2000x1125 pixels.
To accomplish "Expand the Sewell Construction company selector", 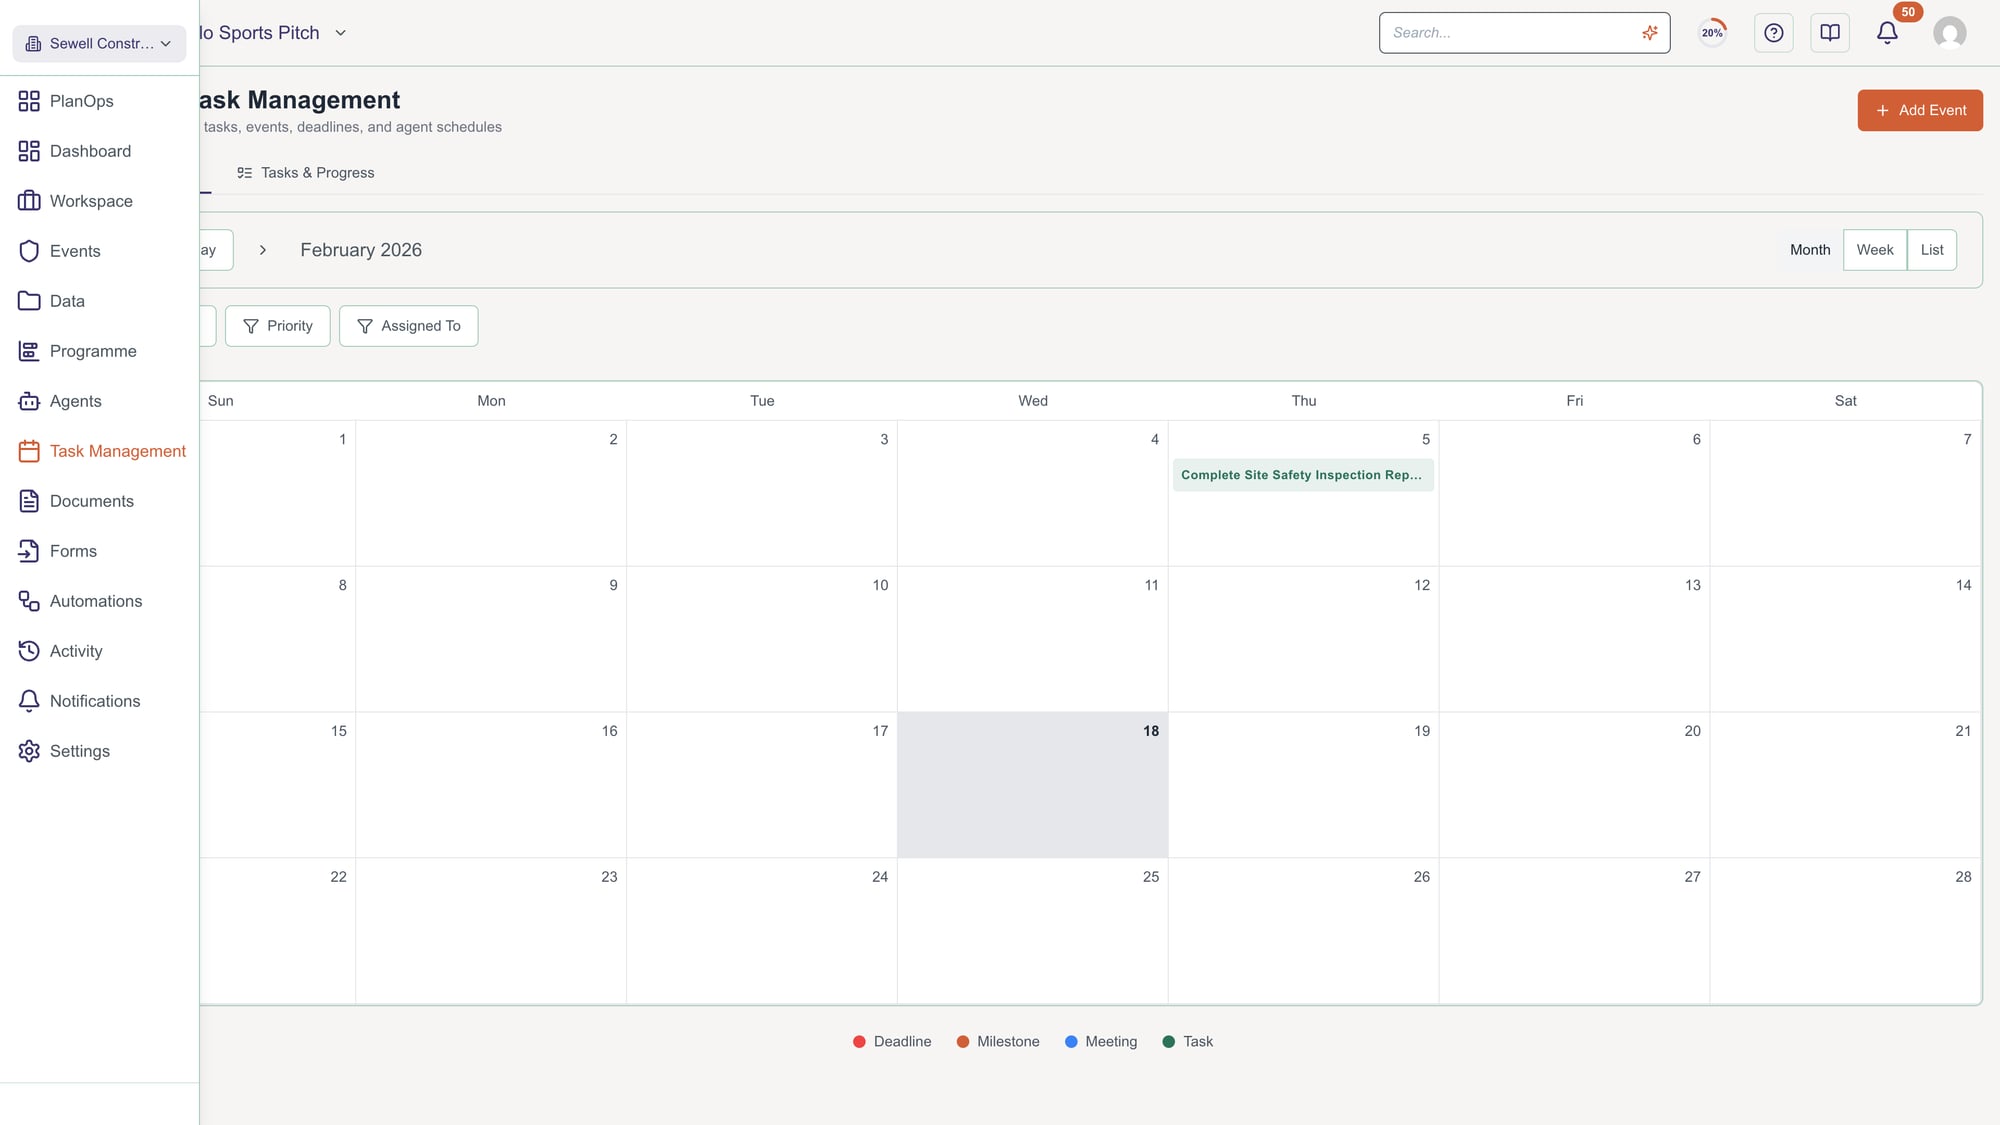I will click(x=97, y=43).
